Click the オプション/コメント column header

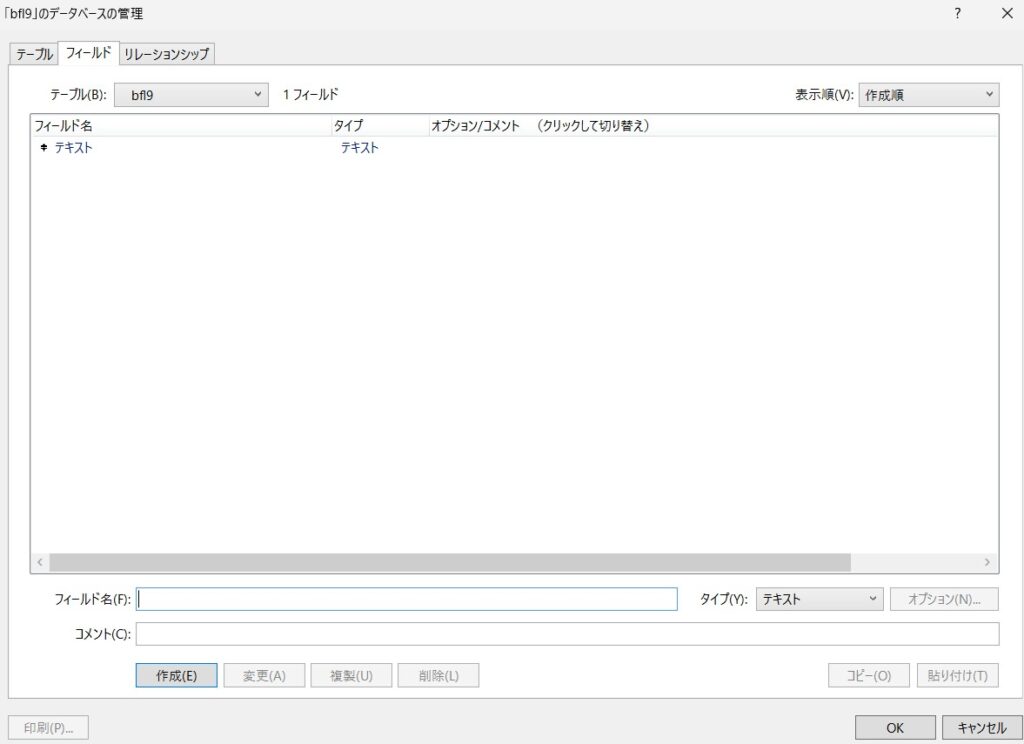(712, 125)
